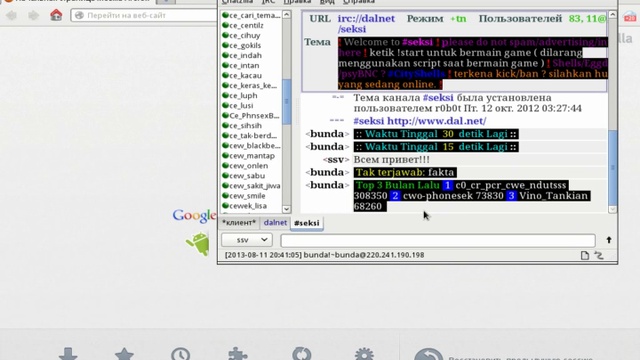Click the connection icon in ChatZilla status bar

click(599, 256)
